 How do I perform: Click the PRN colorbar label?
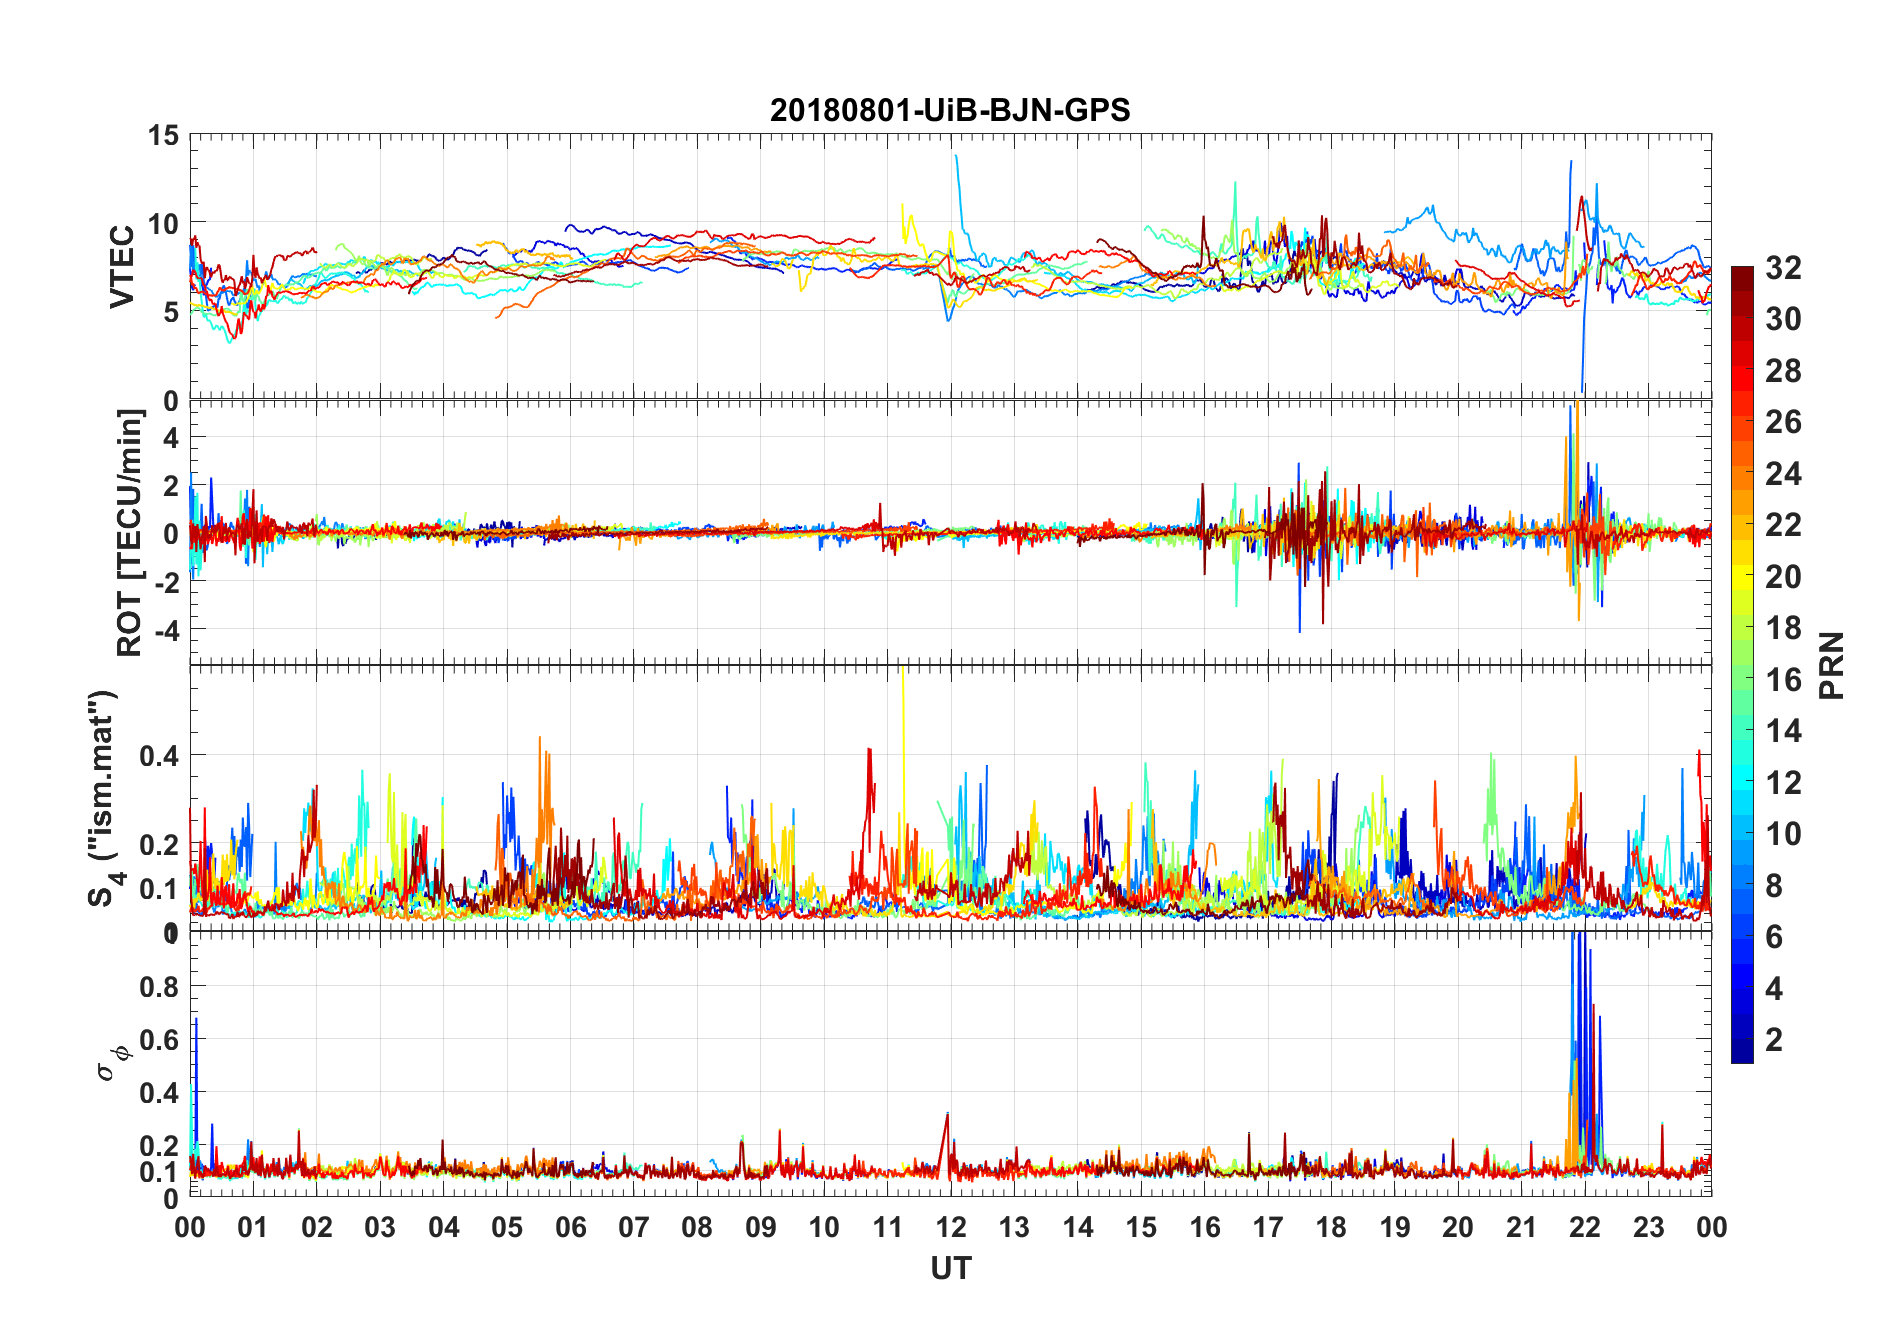[x=1832, y=665]
